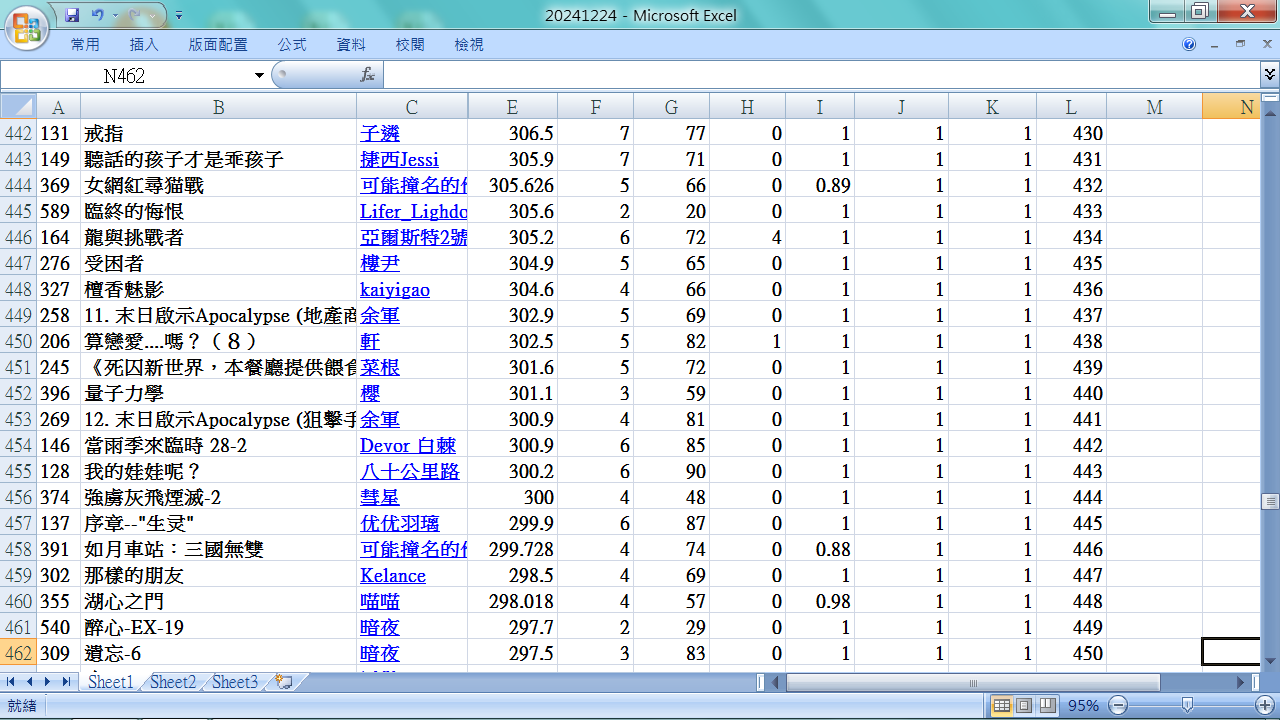The width and height of the screenshot is (1280, 720).
Task: Go to first sheet tab arrow
Action: point(11,682)
